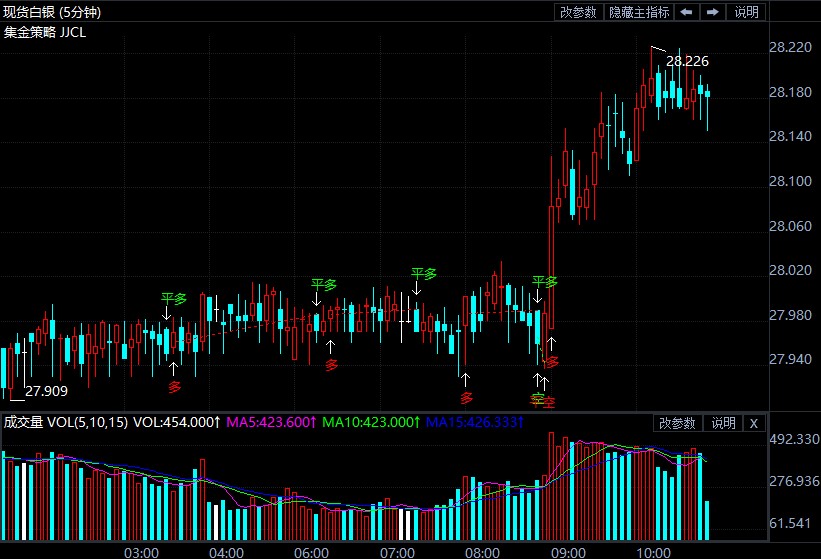Click the 276.936 volume axis label
This screenshot has width=821, height=559.
794,481
